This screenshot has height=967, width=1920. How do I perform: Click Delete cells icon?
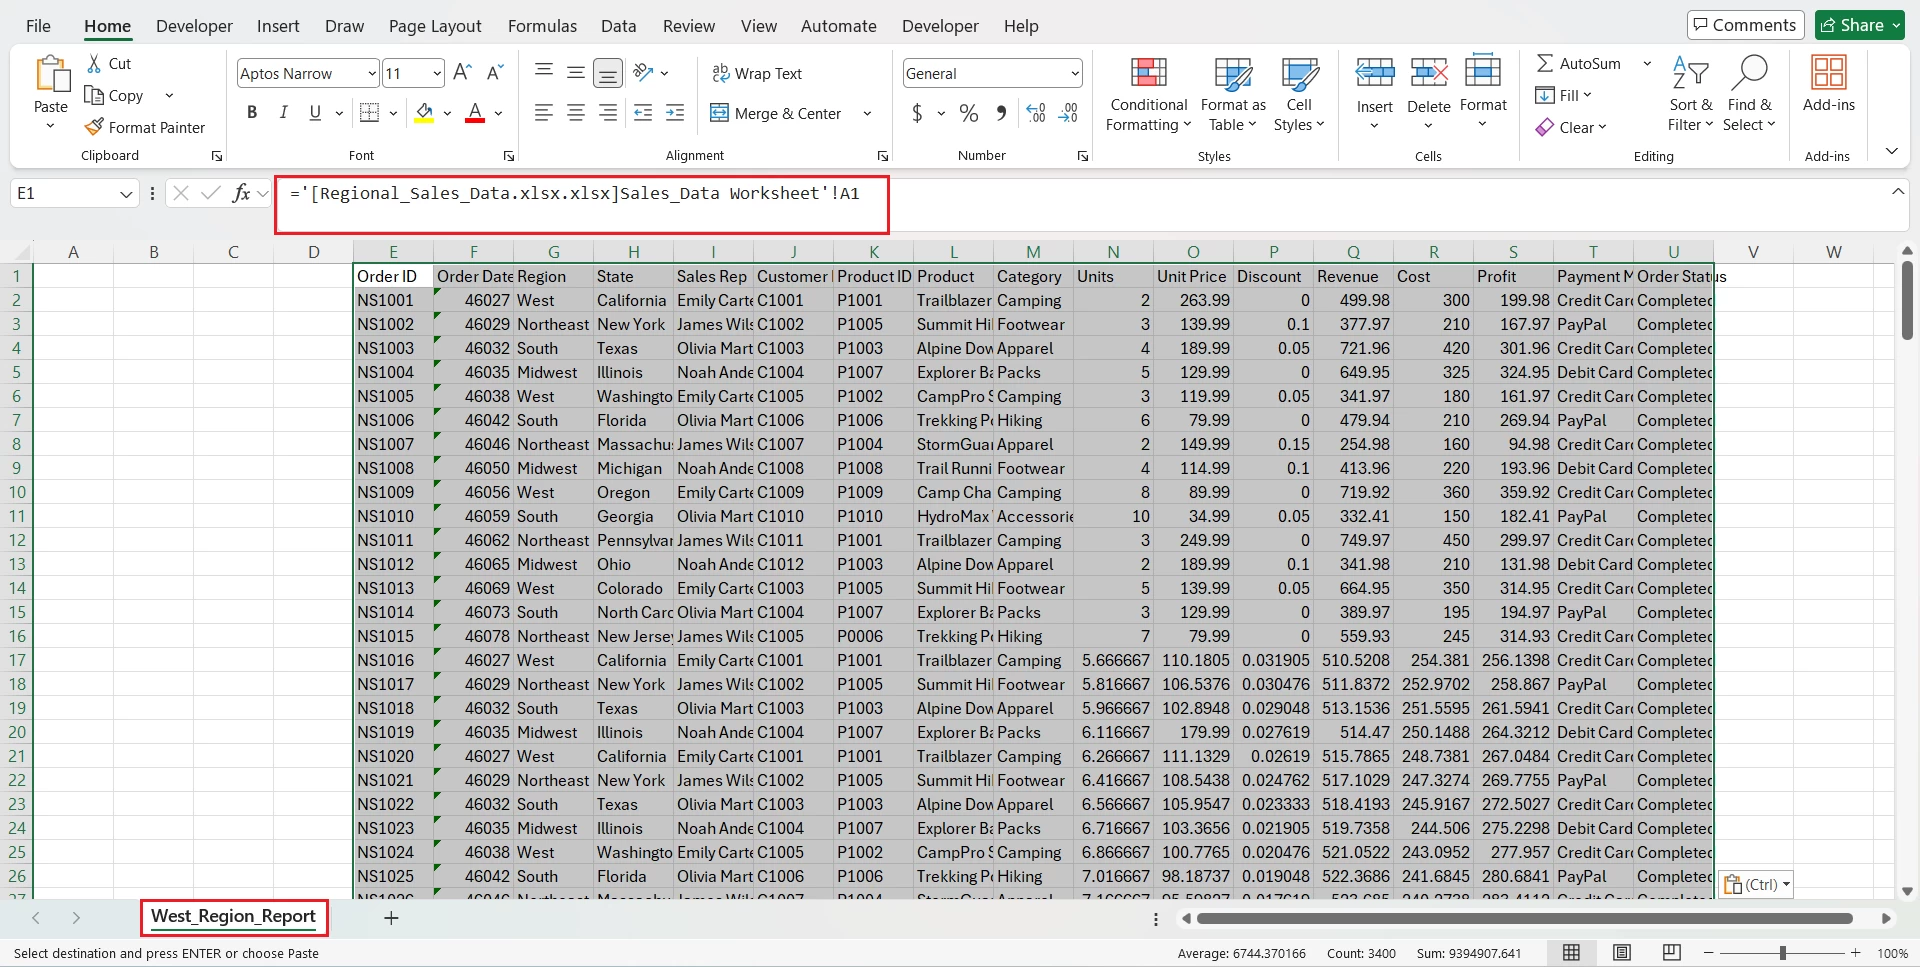(1429, 72)
